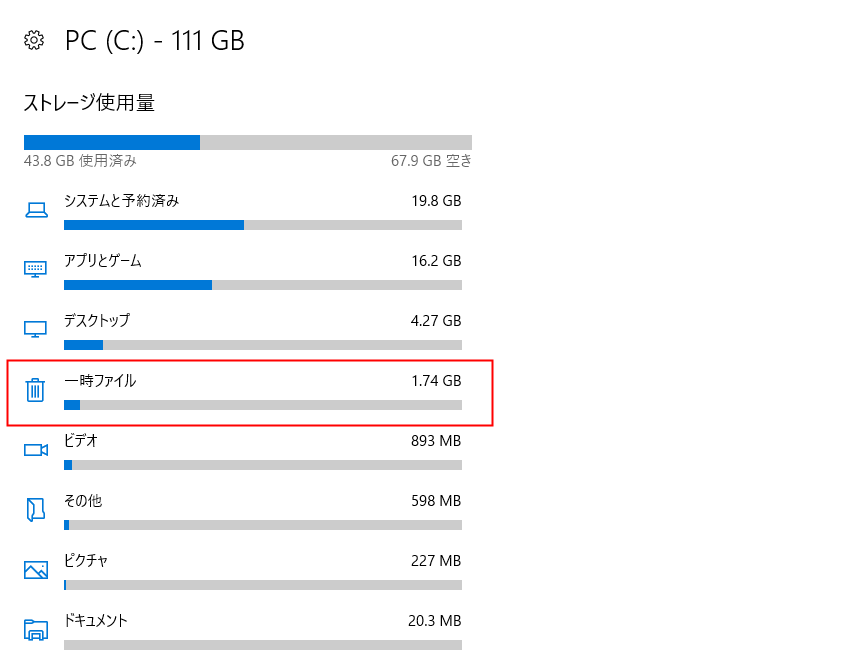This screenshot has width=846, height=652.
Task: Click the PC (C:) - 111 GB heading
Action: pyautogui.click(x=155, y=41)
